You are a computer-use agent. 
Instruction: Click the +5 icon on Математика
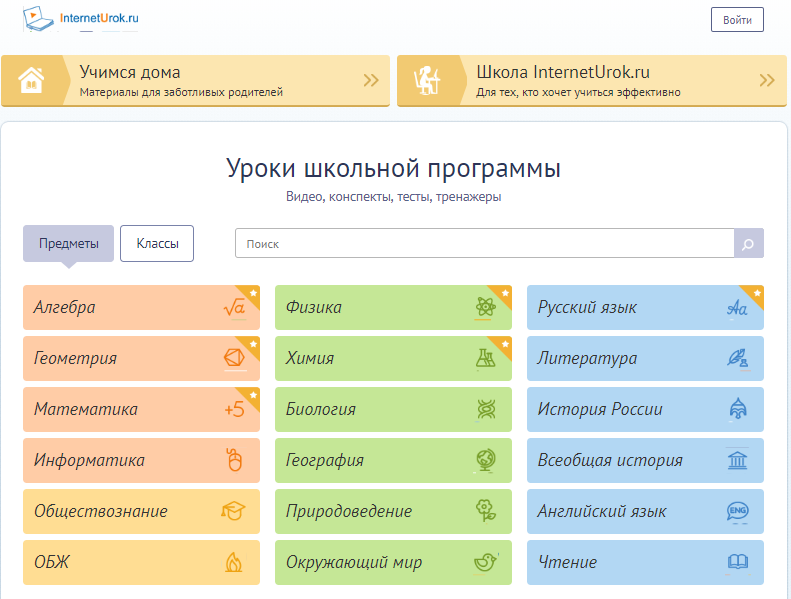click(235, 409)
